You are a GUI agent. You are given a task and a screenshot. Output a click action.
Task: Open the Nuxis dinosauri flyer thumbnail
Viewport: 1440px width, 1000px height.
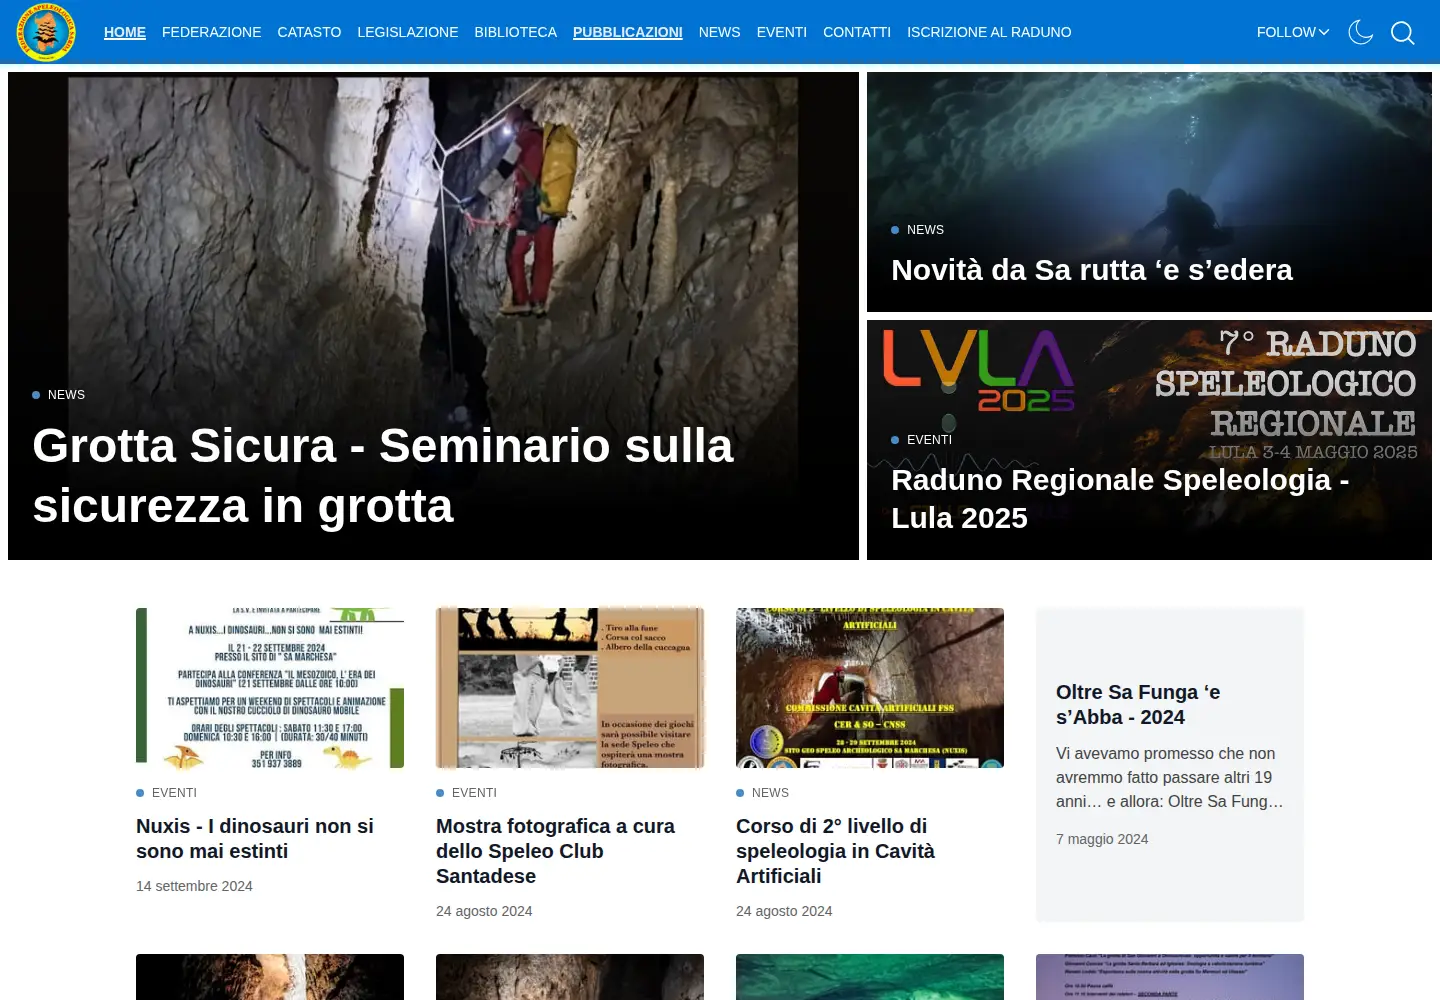pyautogui.click(x=270, y=688)
